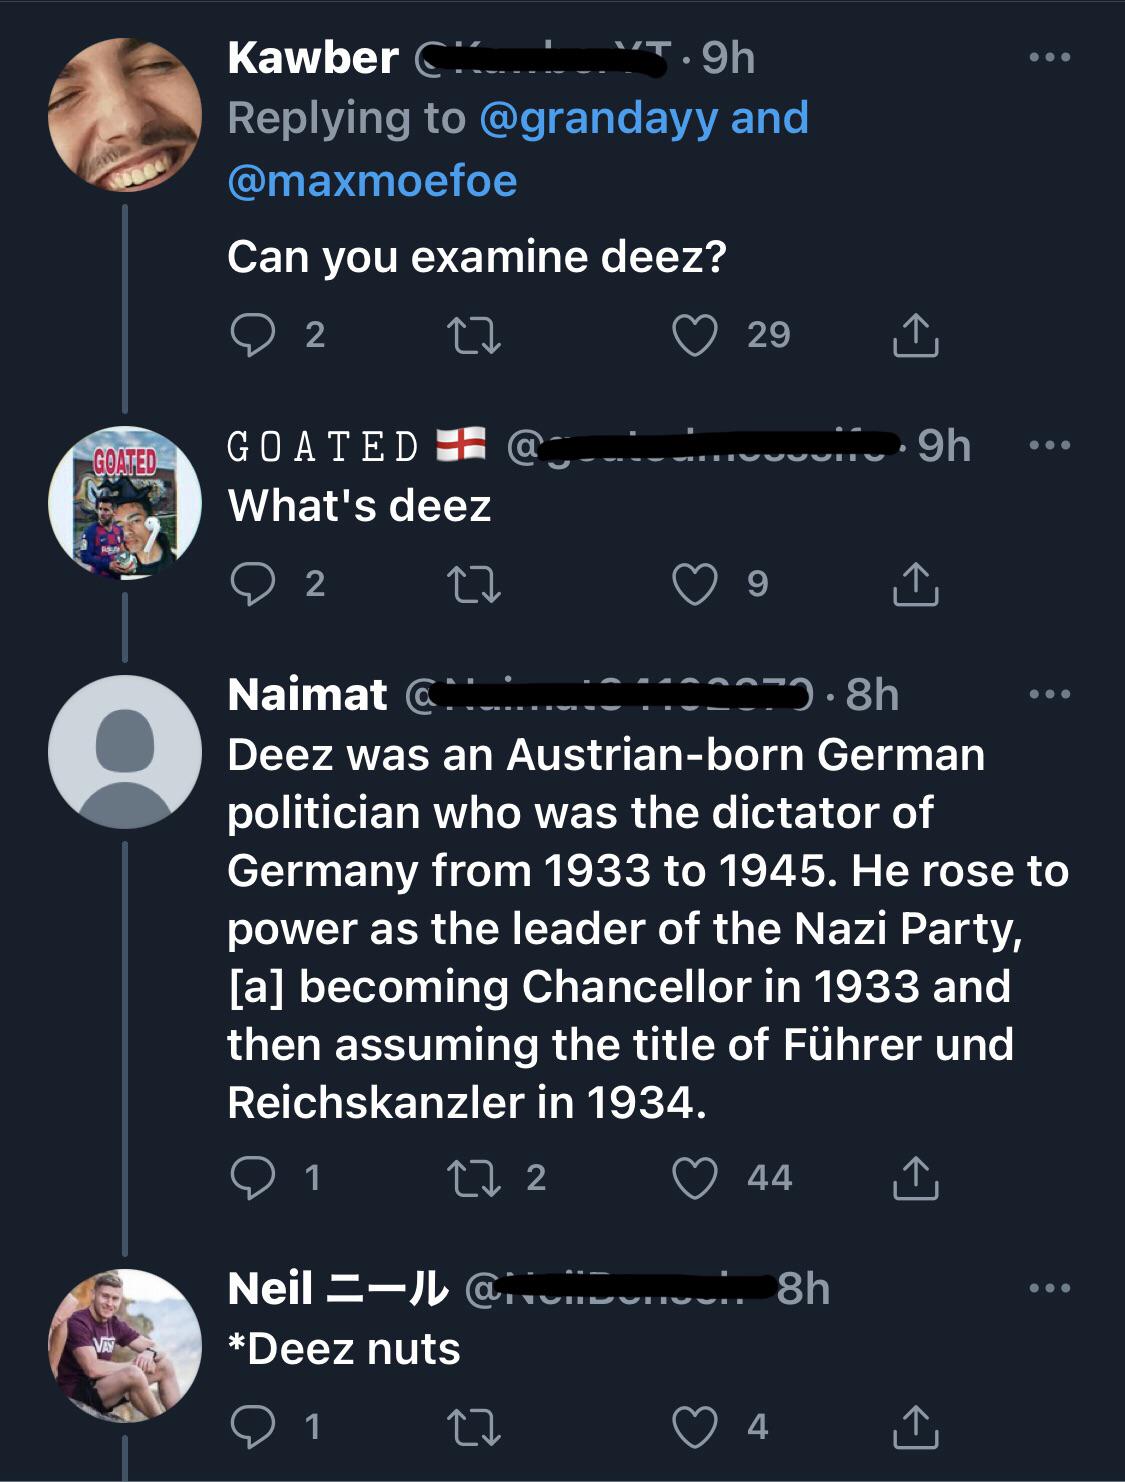
Task: Reply to Kawber's tweet
Action: [252, 335]
